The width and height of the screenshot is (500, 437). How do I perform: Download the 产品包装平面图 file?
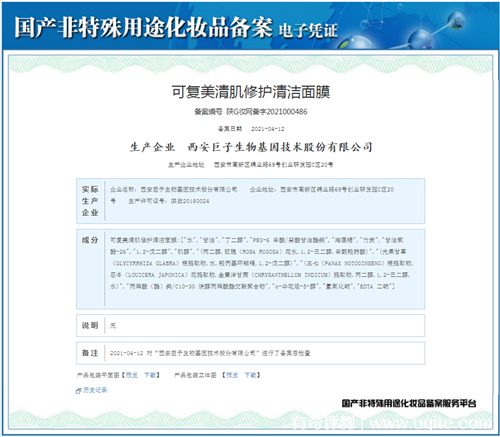(x=150, y=375)
